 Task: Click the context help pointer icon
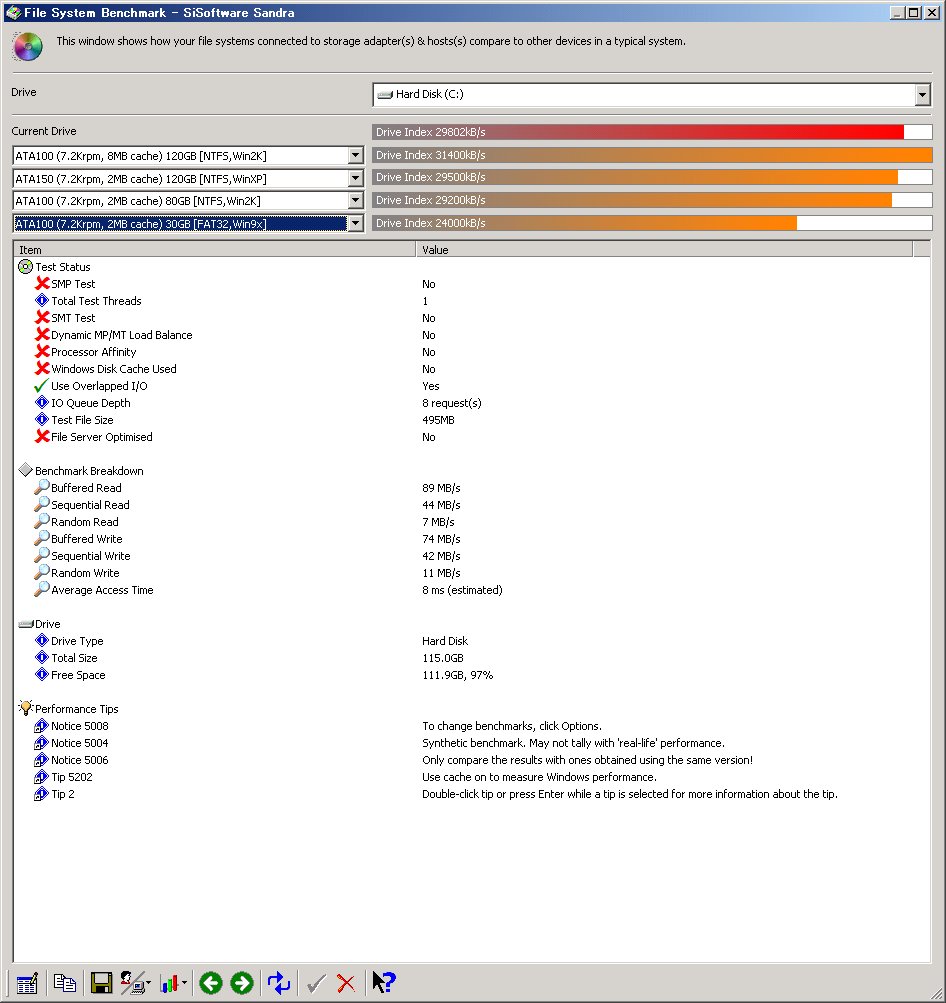pos(384,983)
